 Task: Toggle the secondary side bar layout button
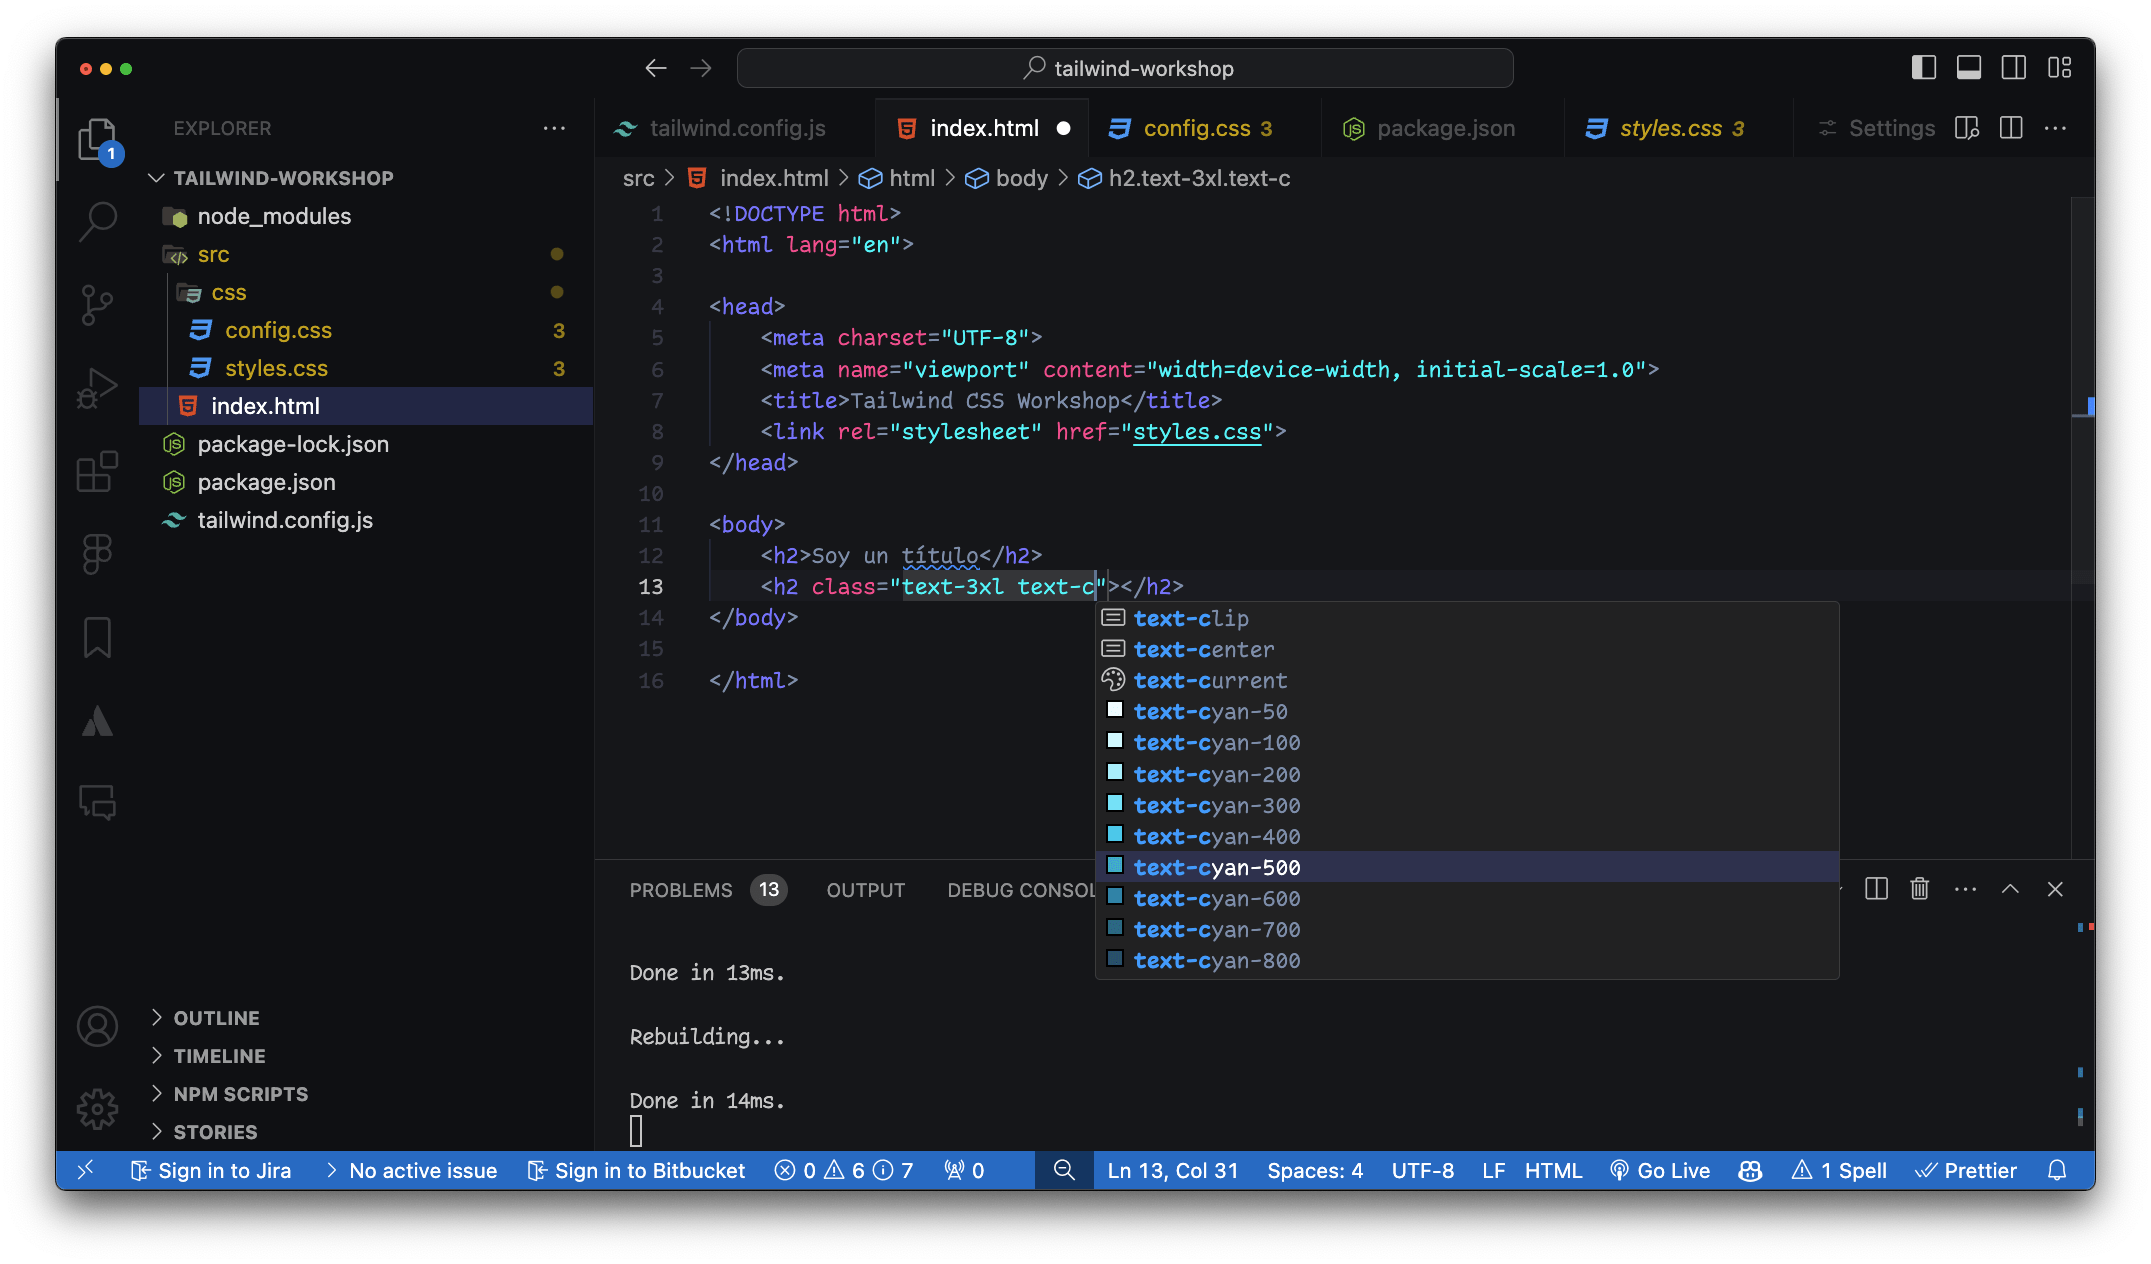coord(2014,68)
